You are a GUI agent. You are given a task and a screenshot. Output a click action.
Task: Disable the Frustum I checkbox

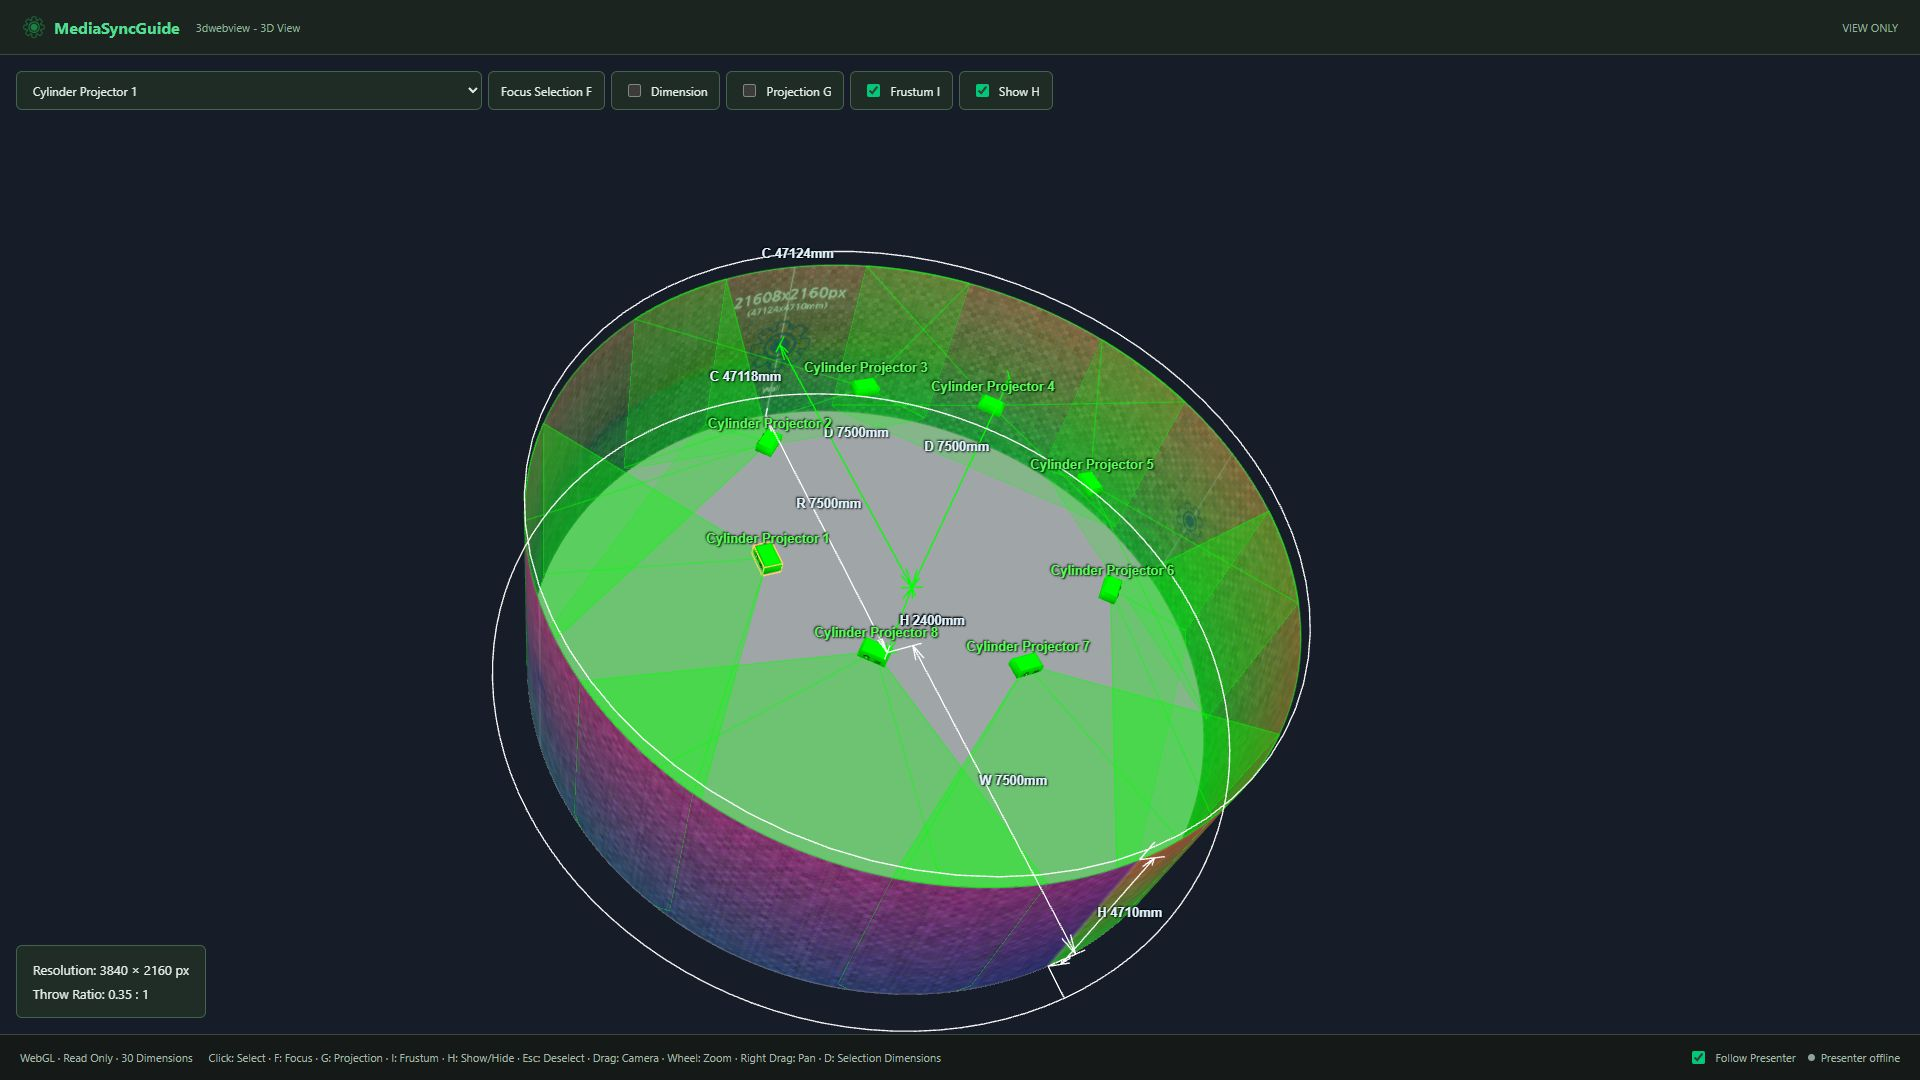point(873,91)
